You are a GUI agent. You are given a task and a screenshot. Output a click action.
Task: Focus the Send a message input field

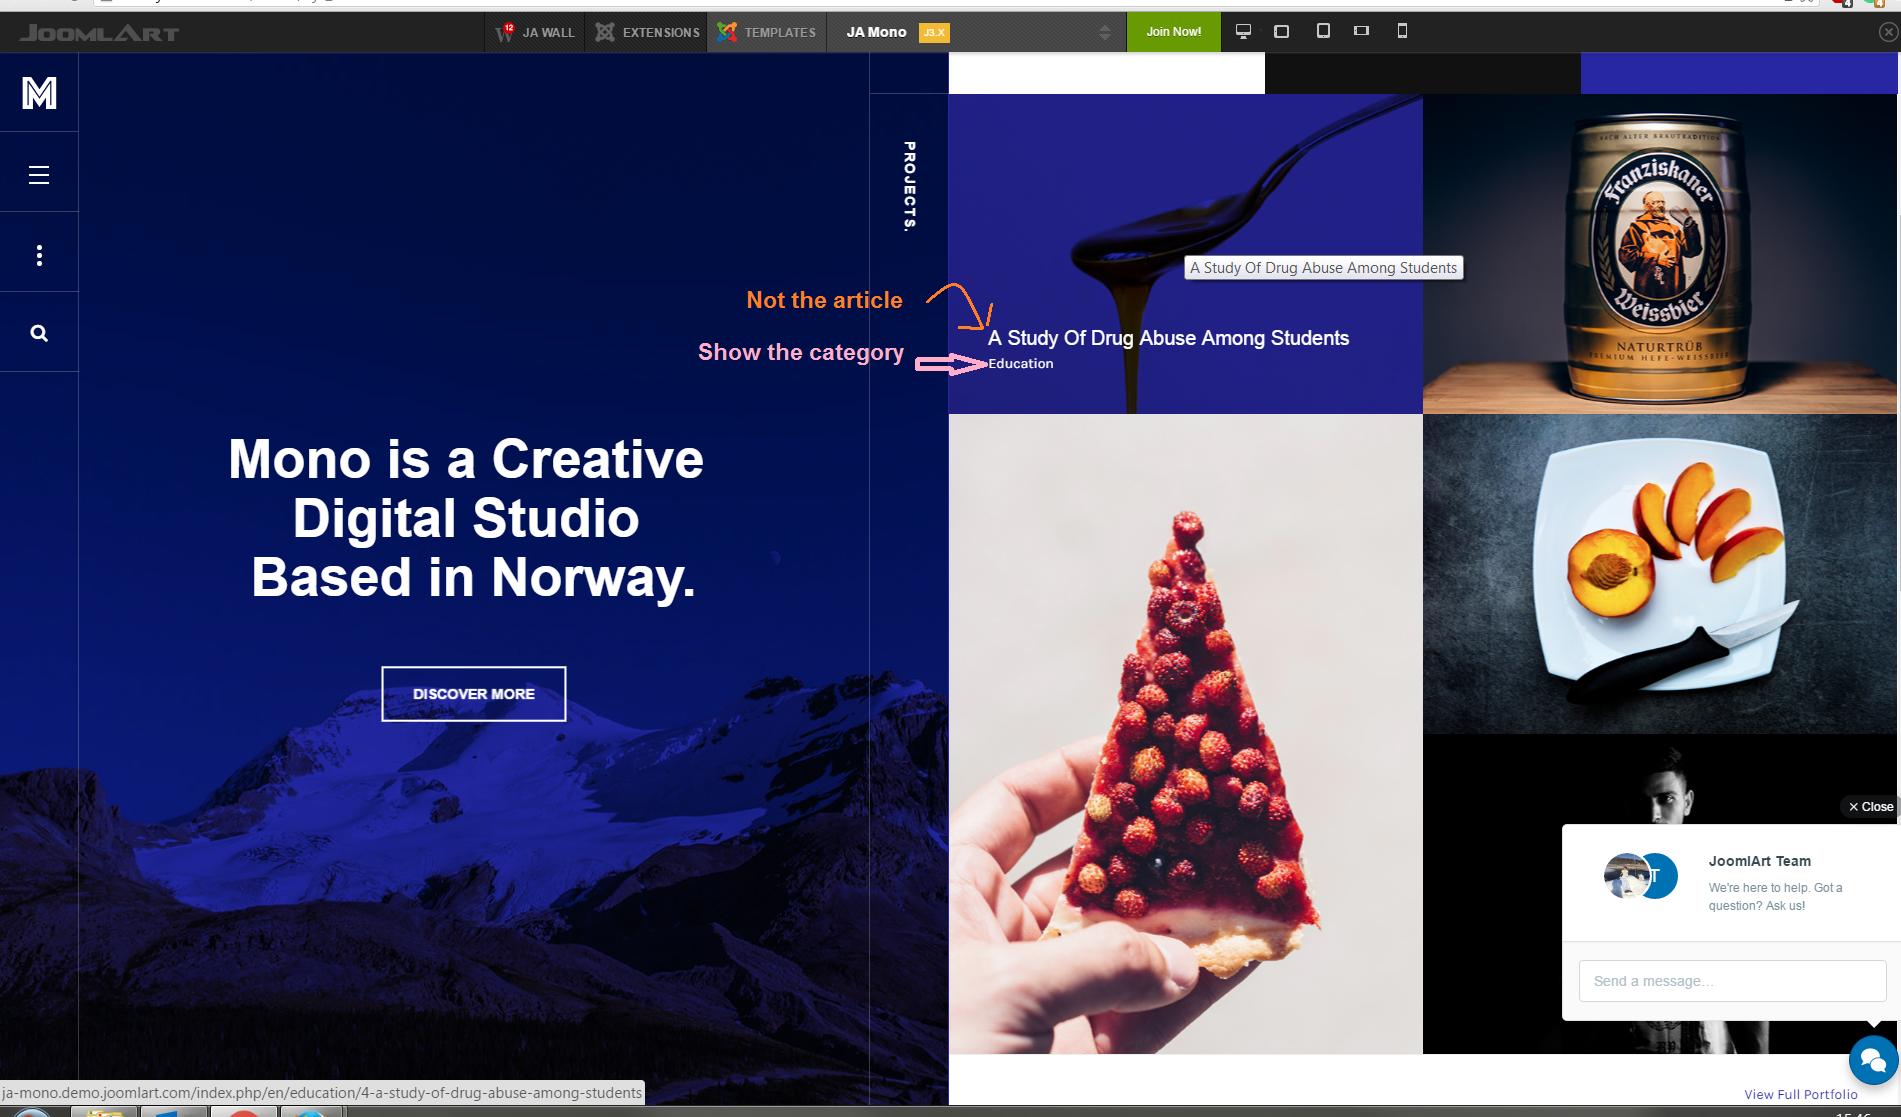1732,981
